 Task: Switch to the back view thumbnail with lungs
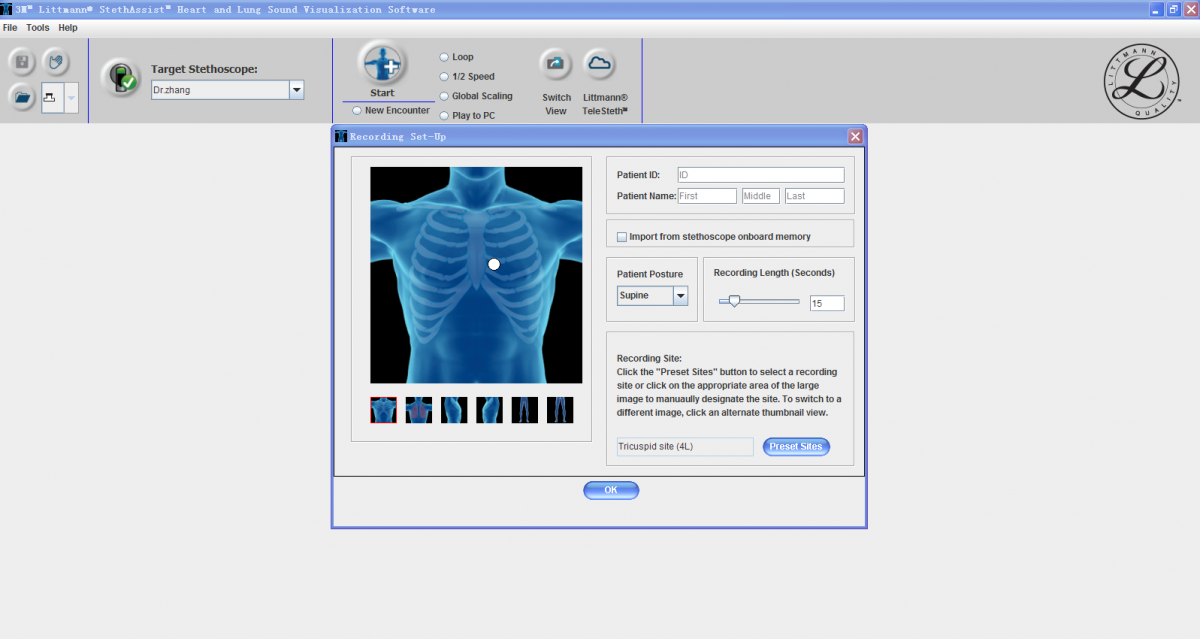point(419,410)
